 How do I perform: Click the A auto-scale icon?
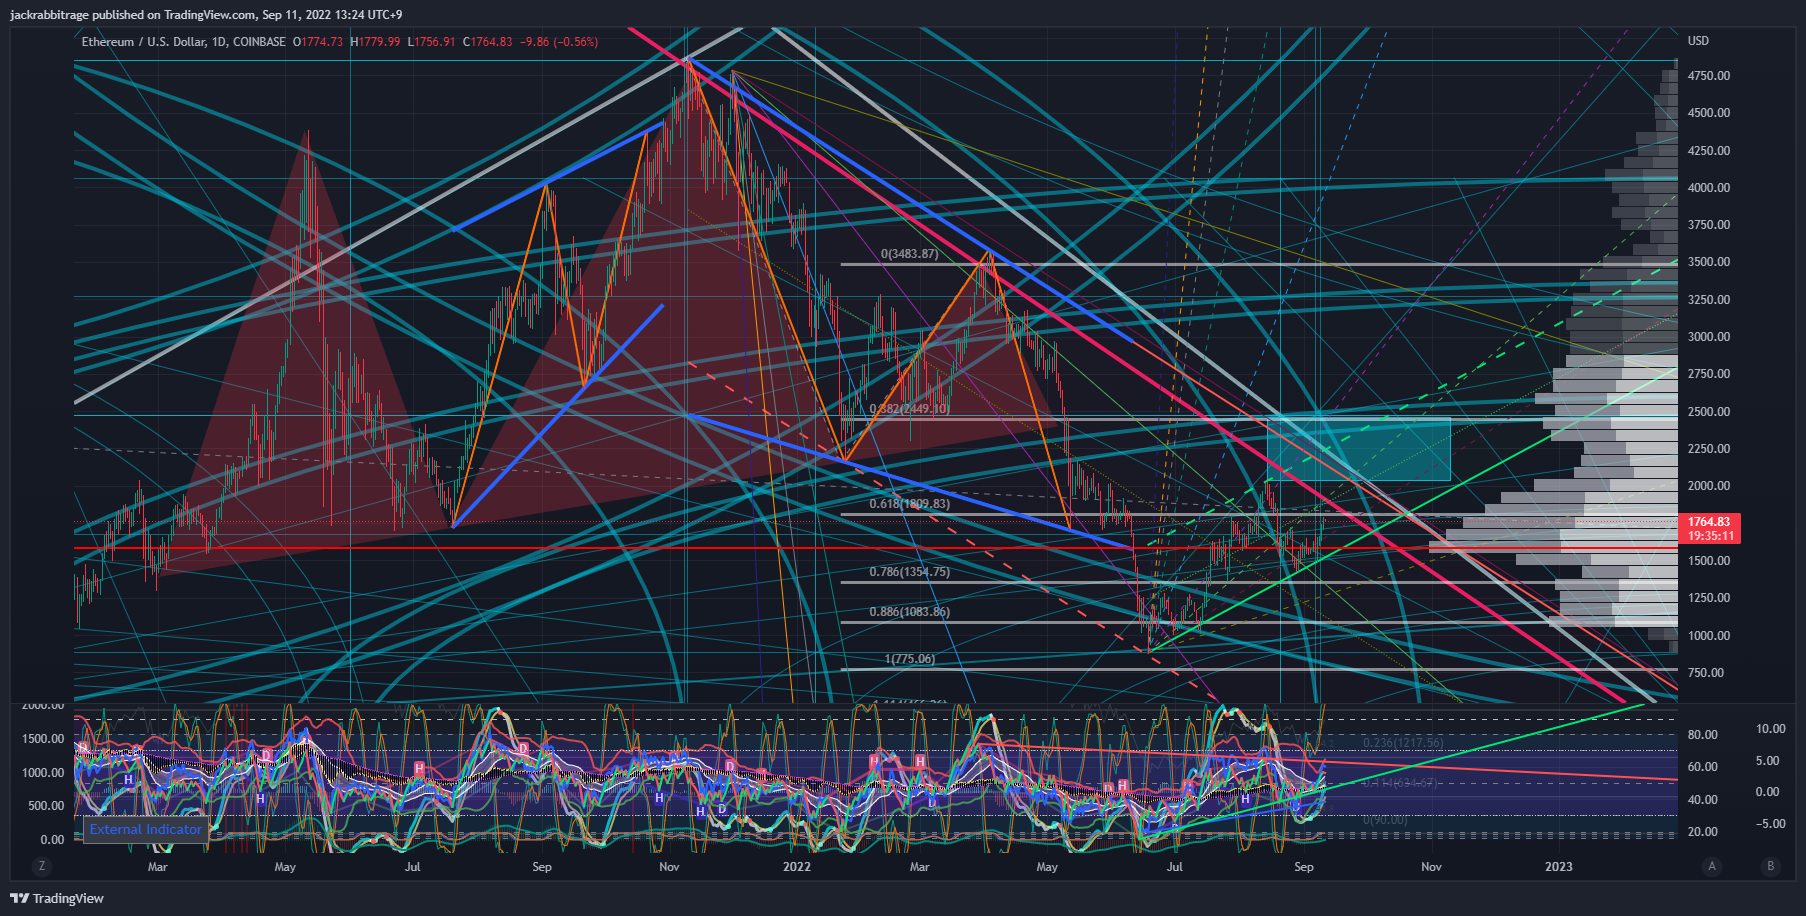tap(1712, 866)
